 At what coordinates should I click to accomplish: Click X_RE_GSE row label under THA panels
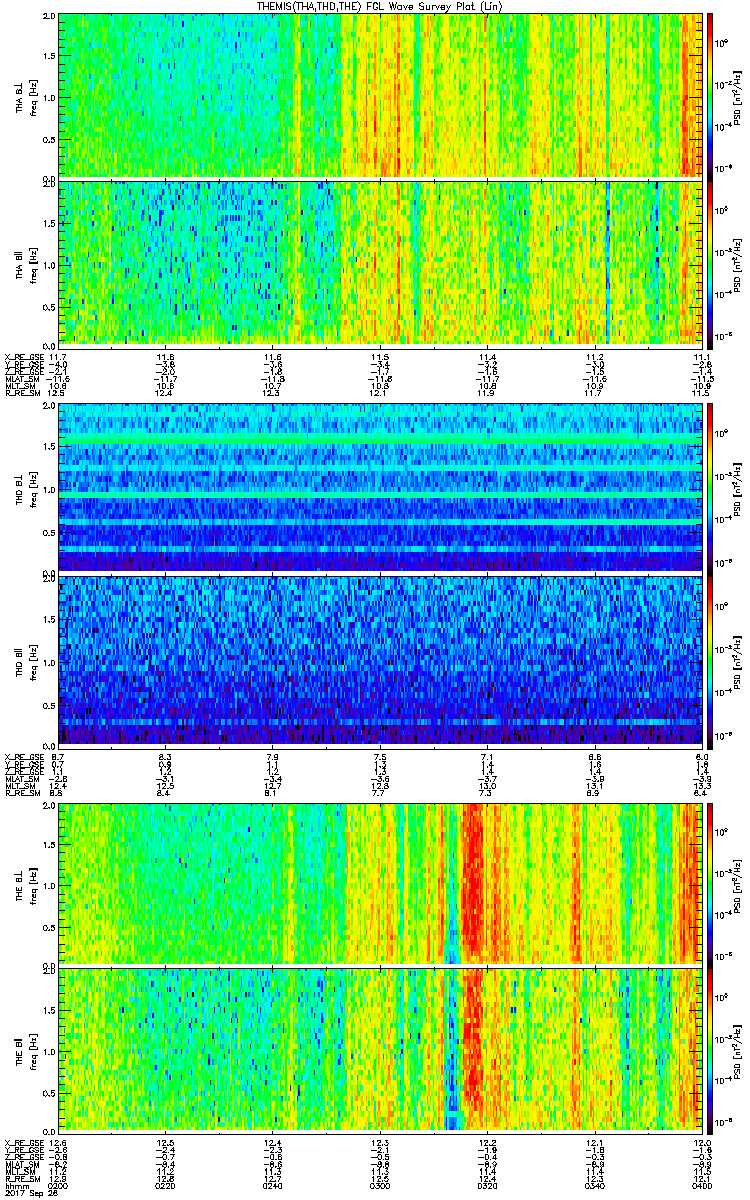(23, 357)
